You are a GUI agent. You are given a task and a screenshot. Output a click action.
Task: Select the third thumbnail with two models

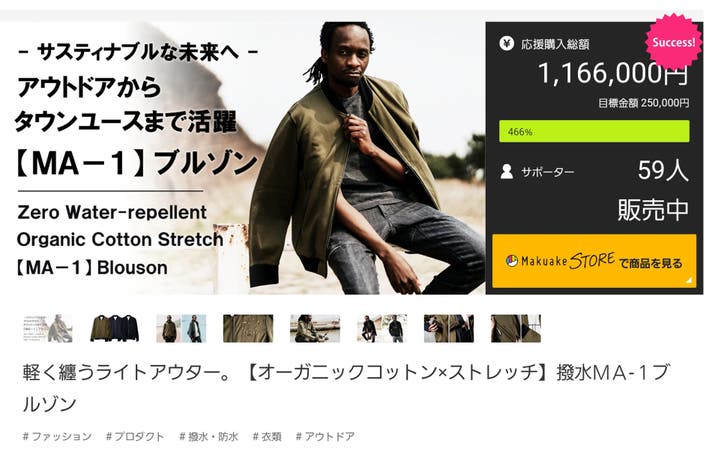pyautogui.click(x=181, y=328)
